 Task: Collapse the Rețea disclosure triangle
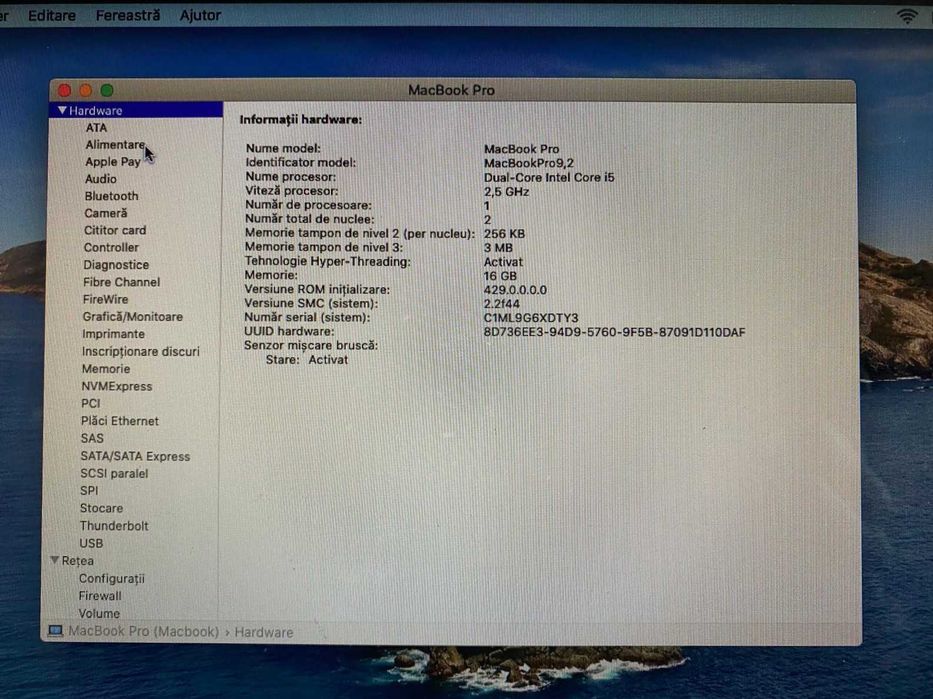point(55,560)
